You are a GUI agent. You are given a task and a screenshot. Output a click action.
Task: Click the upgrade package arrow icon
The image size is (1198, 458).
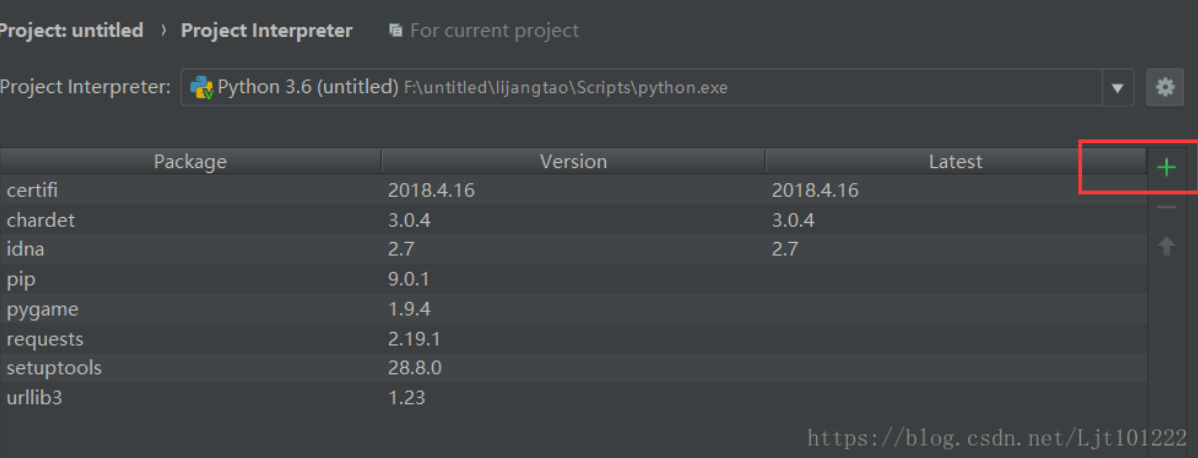point(1166,246)
